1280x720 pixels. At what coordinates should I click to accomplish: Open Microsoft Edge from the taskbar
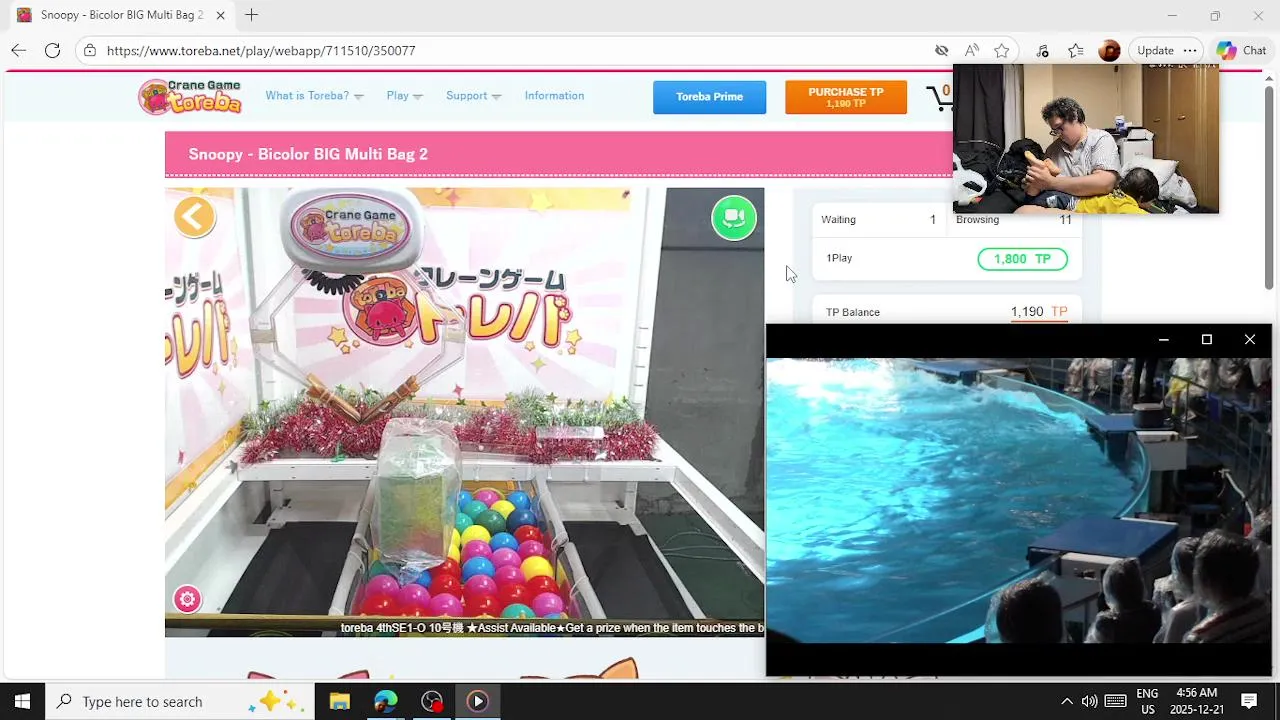(x=386, y=701)
